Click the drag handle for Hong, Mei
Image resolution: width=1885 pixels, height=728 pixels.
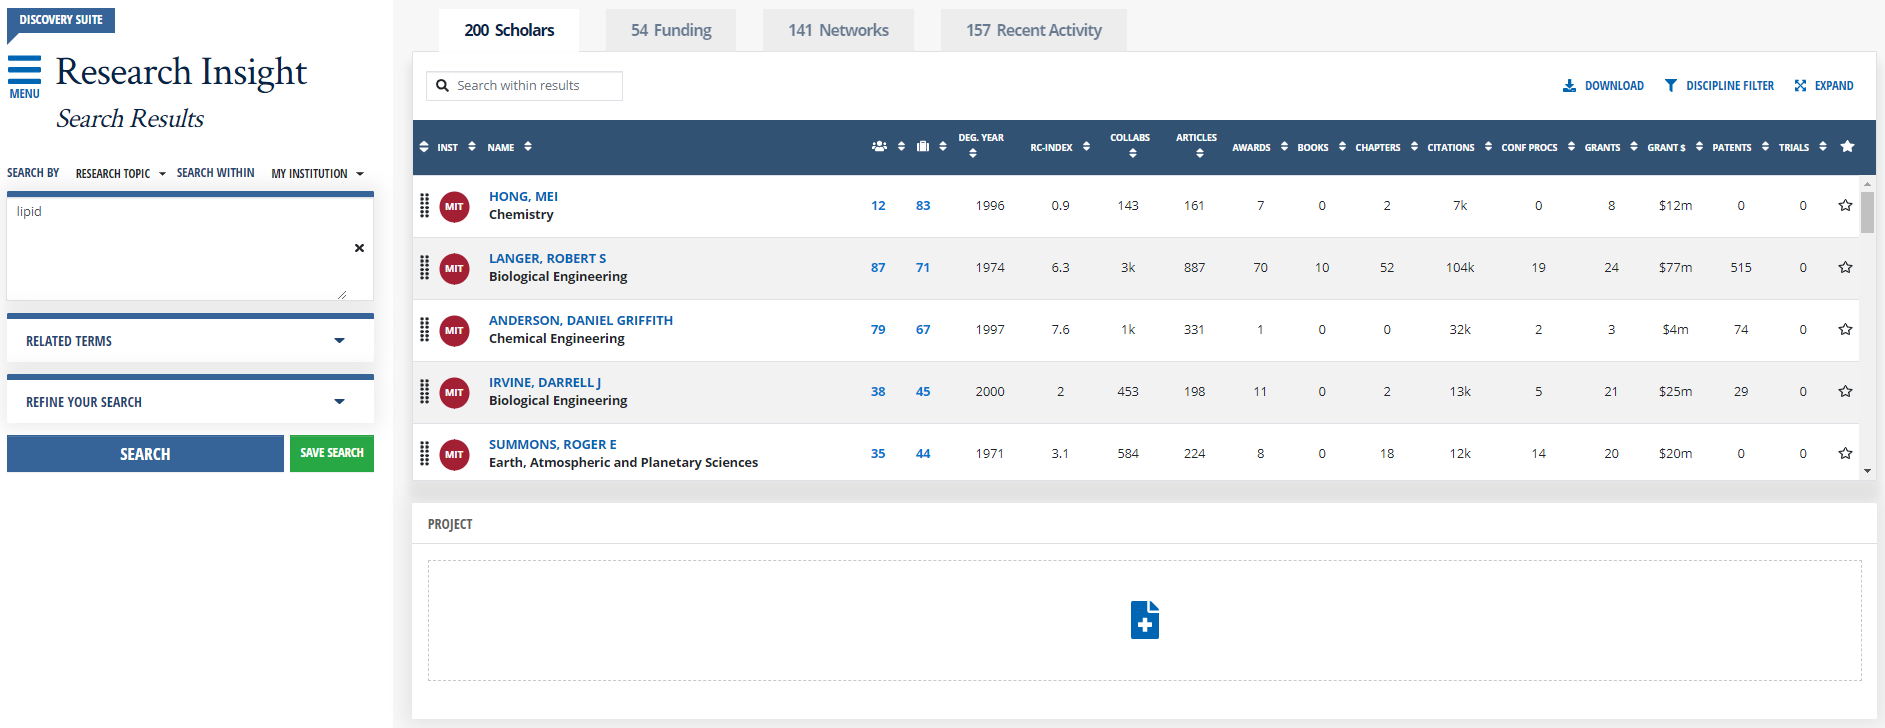[425, 206]
